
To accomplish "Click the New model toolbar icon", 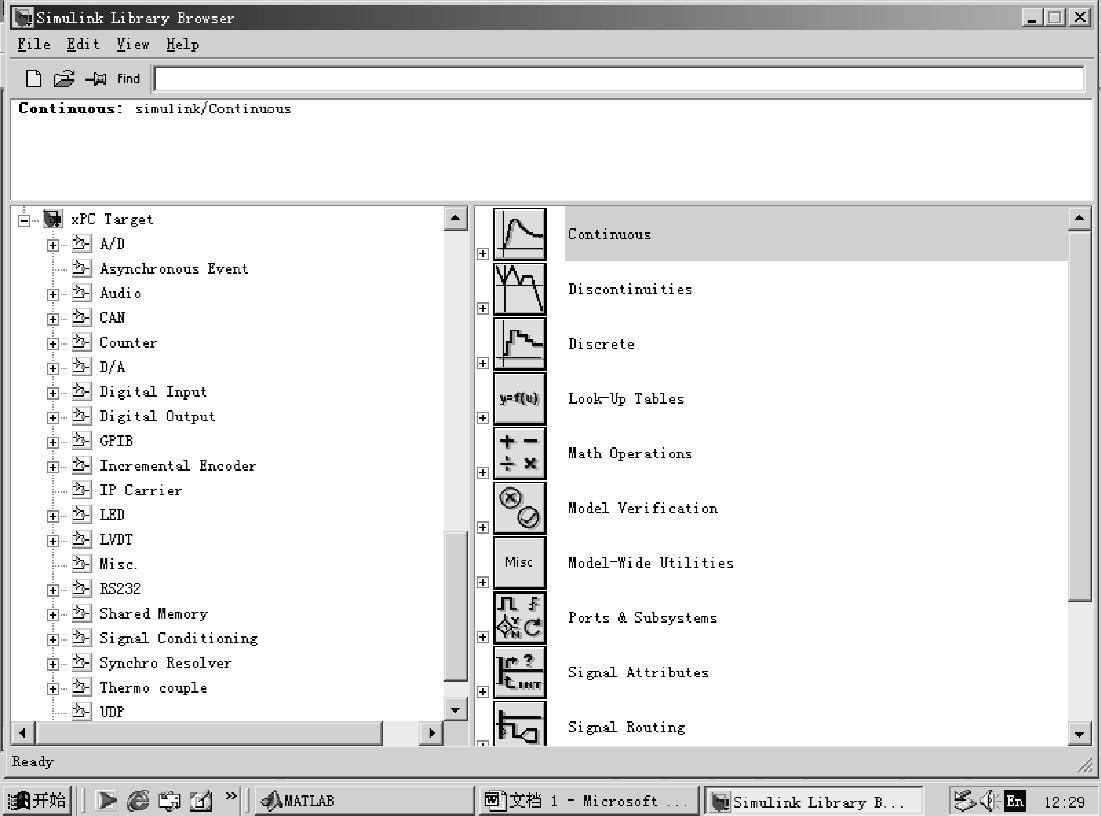I will pos(34,79).
